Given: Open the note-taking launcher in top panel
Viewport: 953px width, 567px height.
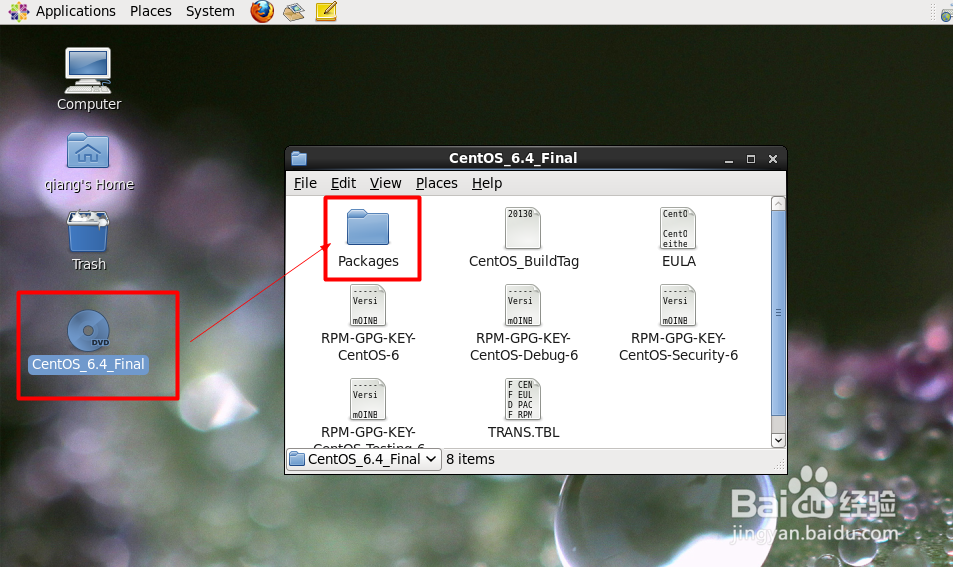Looking at the screenshot, I should tap(326, 11).
